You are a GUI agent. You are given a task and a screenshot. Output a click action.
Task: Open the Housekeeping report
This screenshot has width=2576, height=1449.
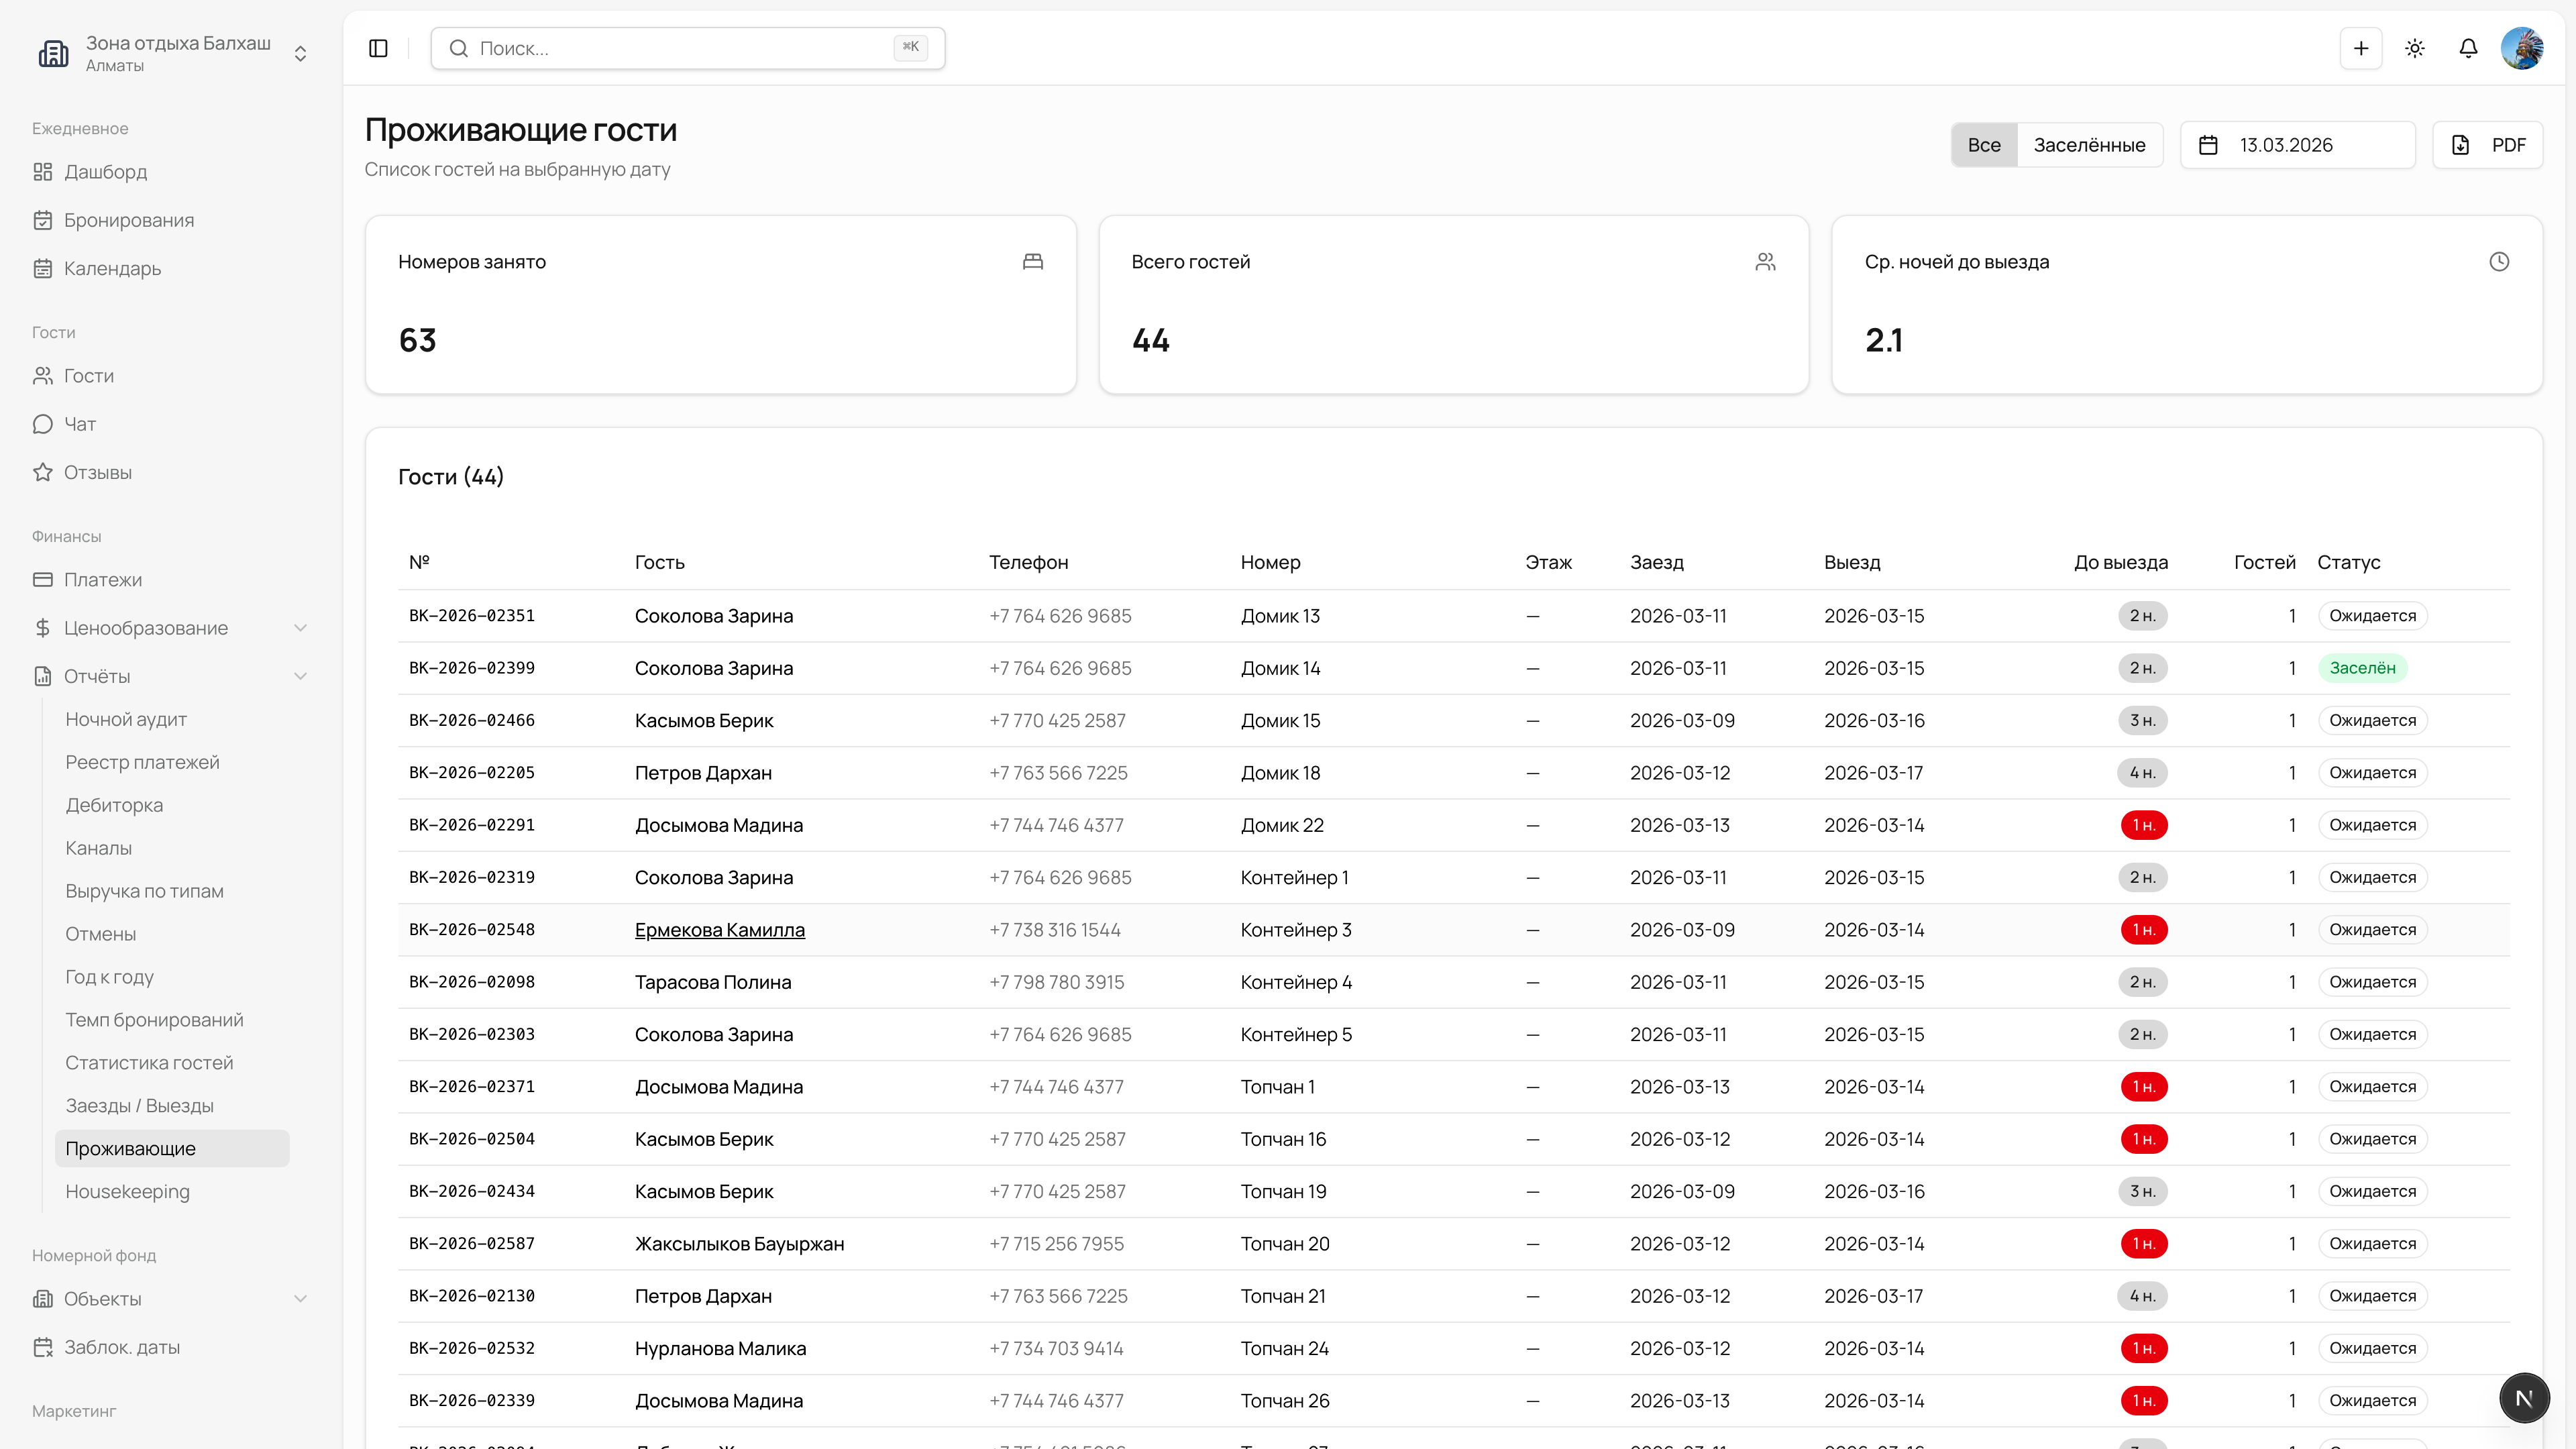[127, 1191]
